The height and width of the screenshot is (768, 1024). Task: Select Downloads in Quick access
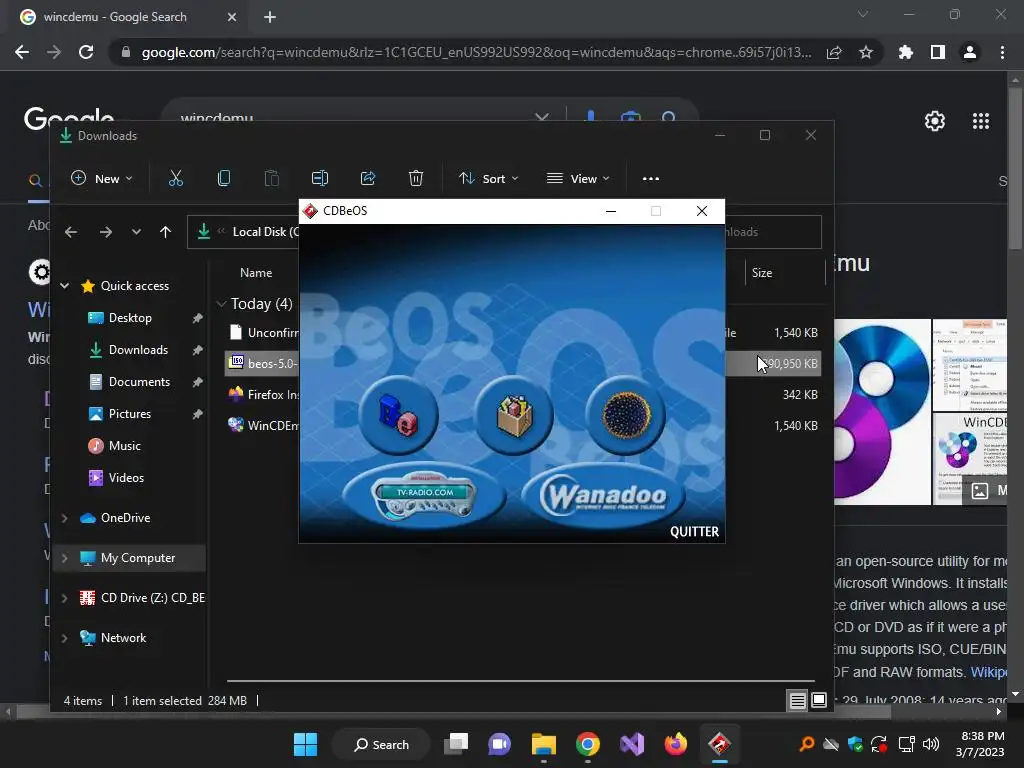[x=138, y=350]
